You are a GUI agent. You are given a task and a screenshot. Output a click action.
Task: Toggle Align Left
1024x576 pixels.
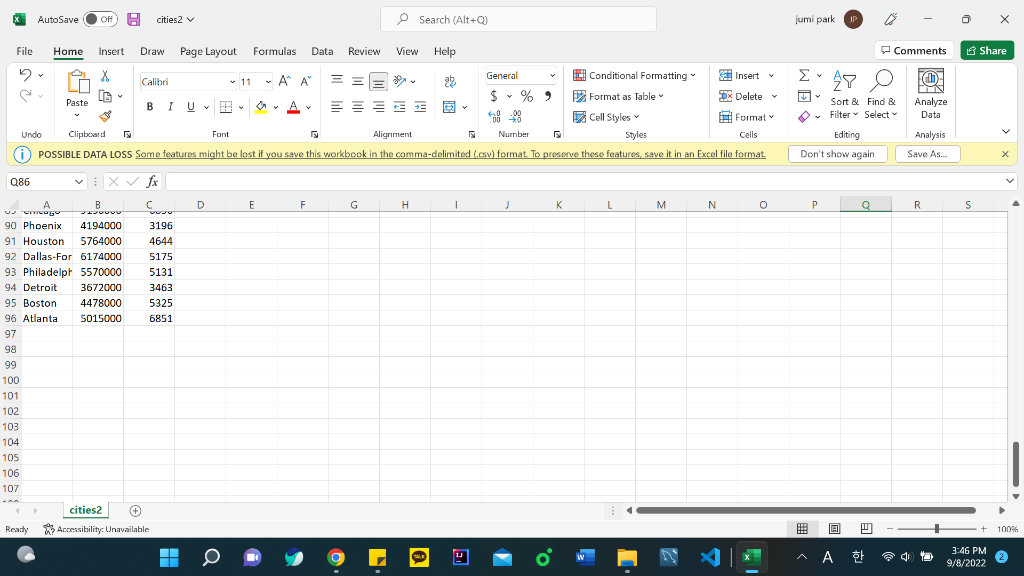(337, 106)
